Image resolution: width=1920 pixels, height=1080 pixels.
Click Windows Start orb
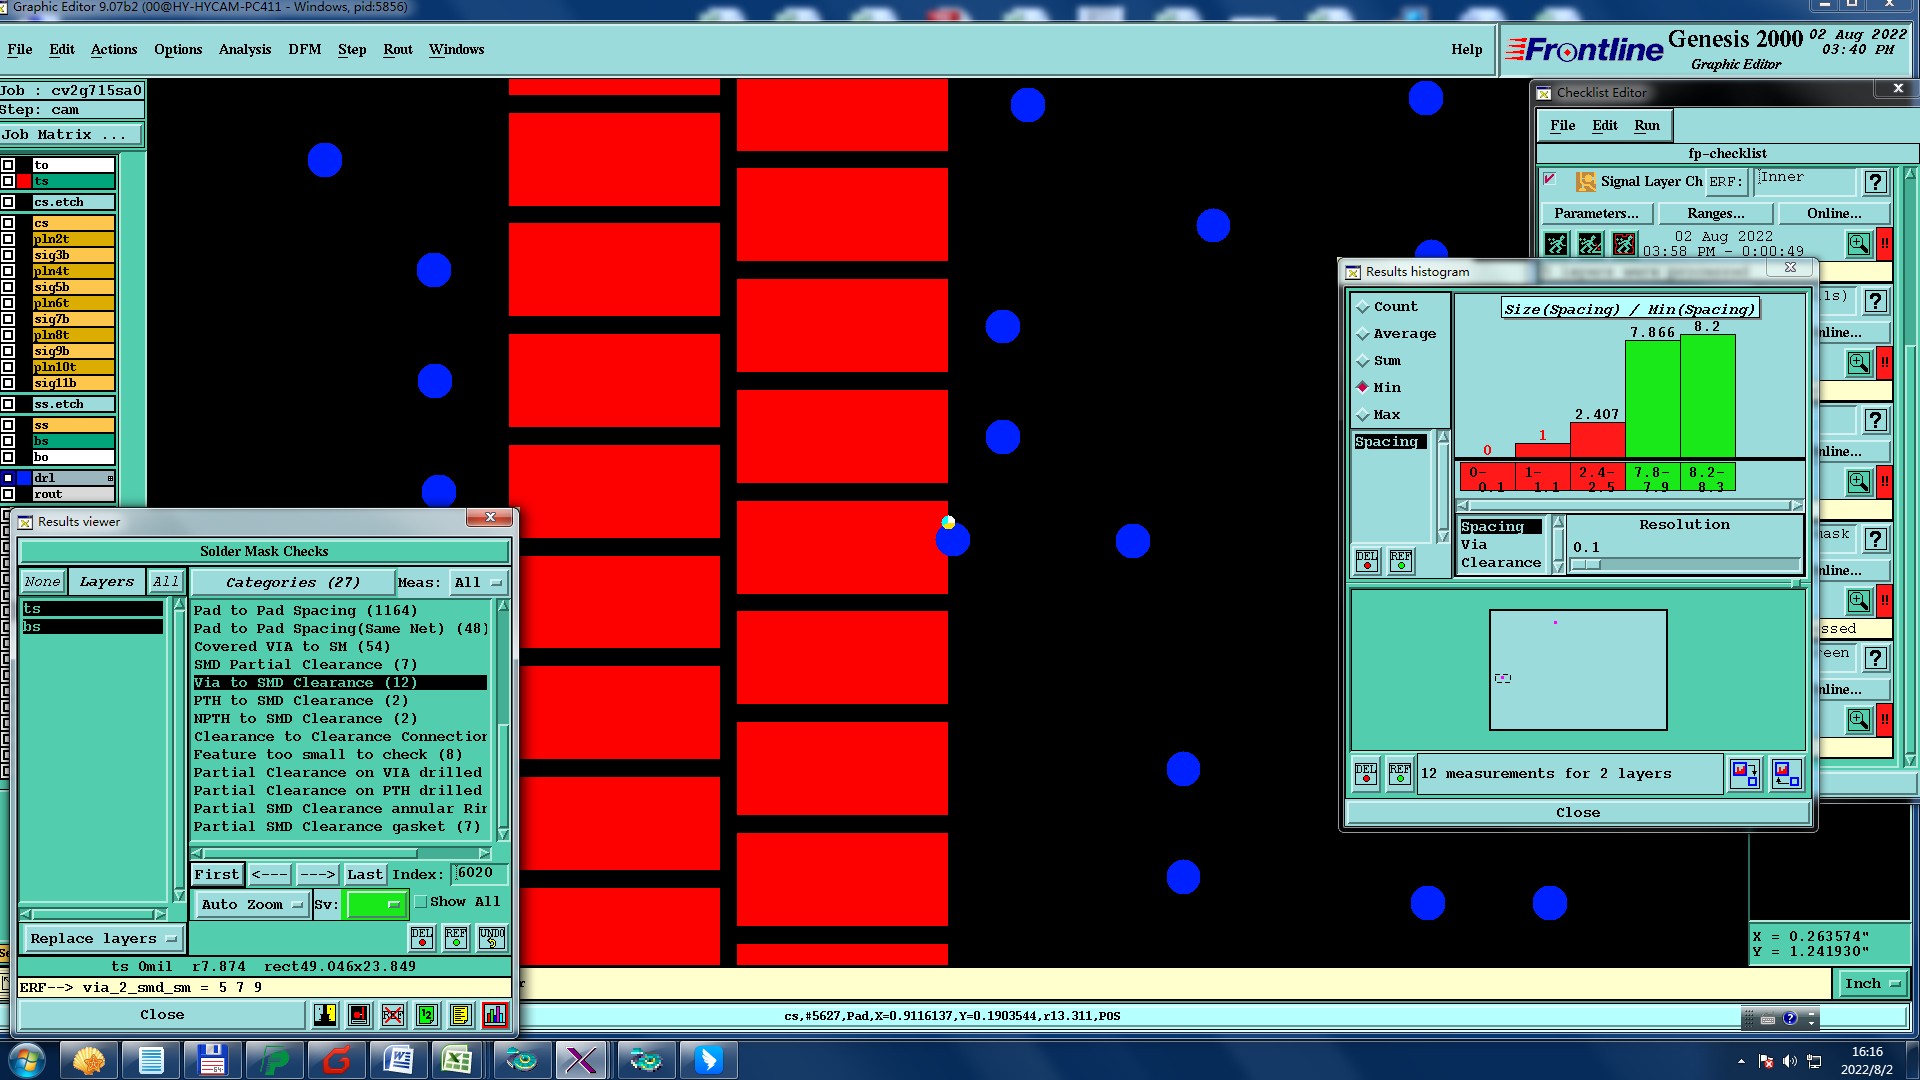(27, 1060)
